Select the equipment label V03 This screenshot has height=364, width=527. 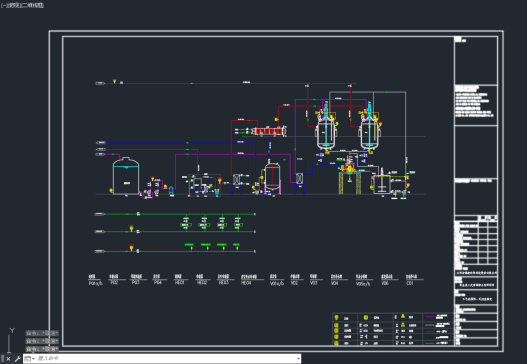click(x=314, y=283)
